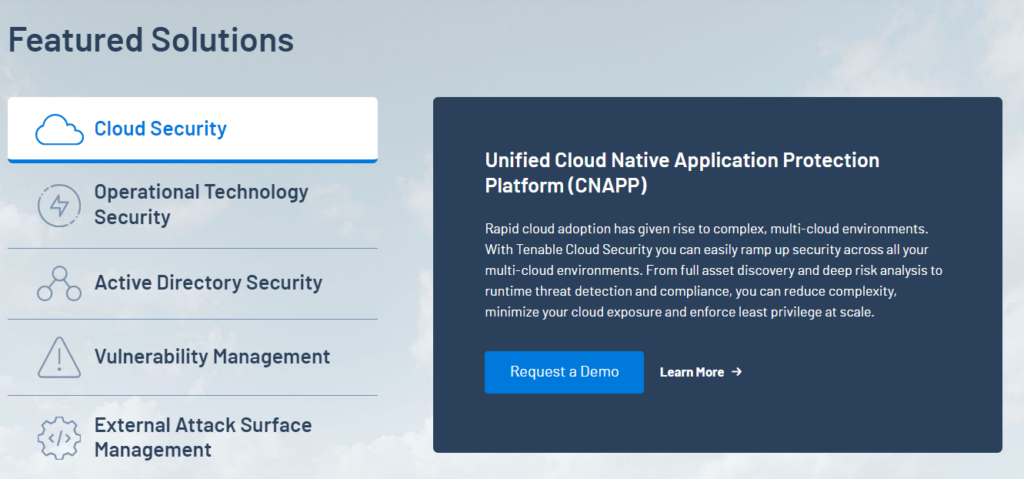Click the paragraph starting 'Rapid cloud adoption'

pyautogui.click(x=714, y=271)
